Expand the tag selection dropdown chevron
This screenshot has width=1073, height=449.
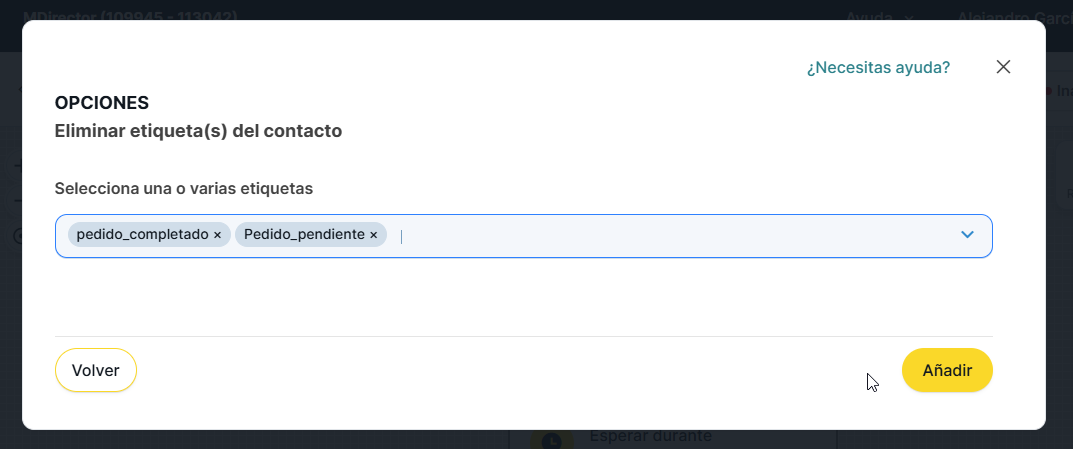coord(967,235)
